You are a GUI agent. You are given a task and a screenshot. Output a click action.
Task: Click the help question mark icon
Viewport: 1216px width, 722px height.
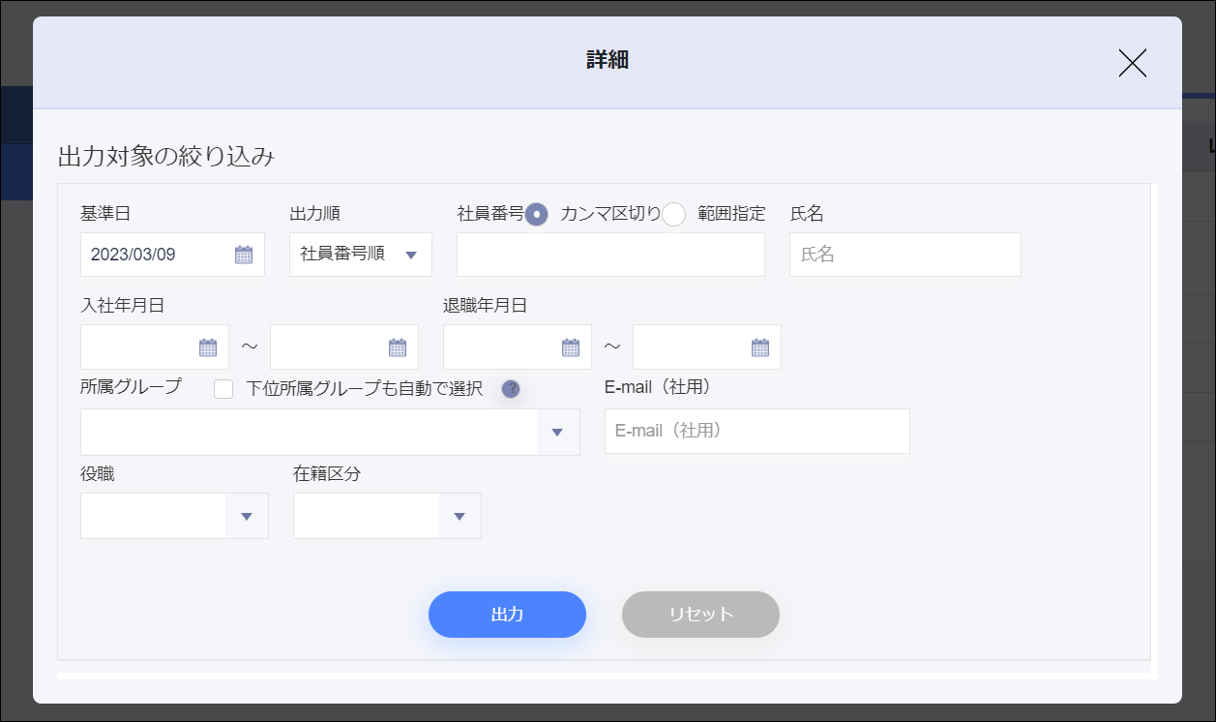(511, 389)
